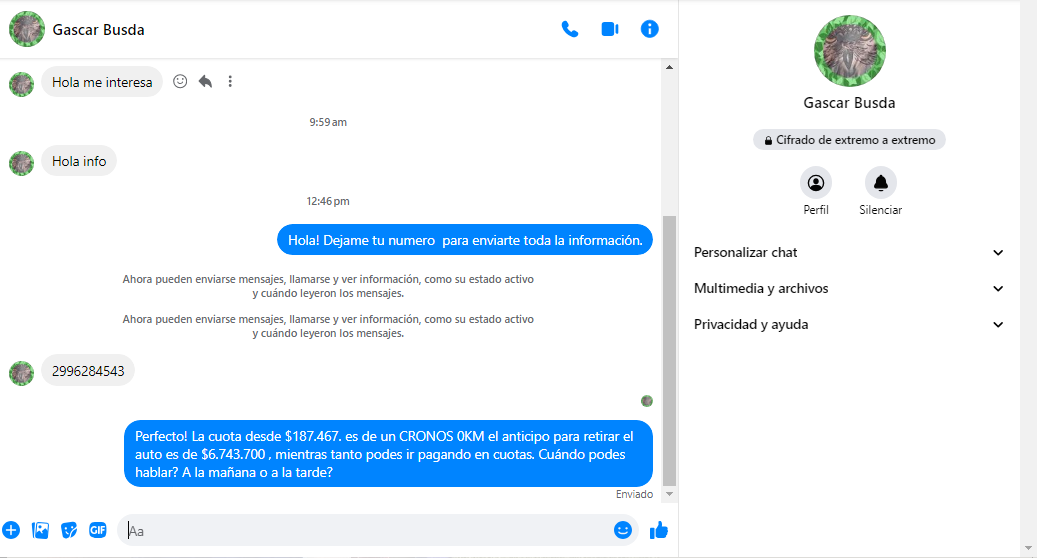Open more options for 'Hola me interesa'
Image resolution: width=1037 pixels, height=558 pixels.
coord(230,81)
